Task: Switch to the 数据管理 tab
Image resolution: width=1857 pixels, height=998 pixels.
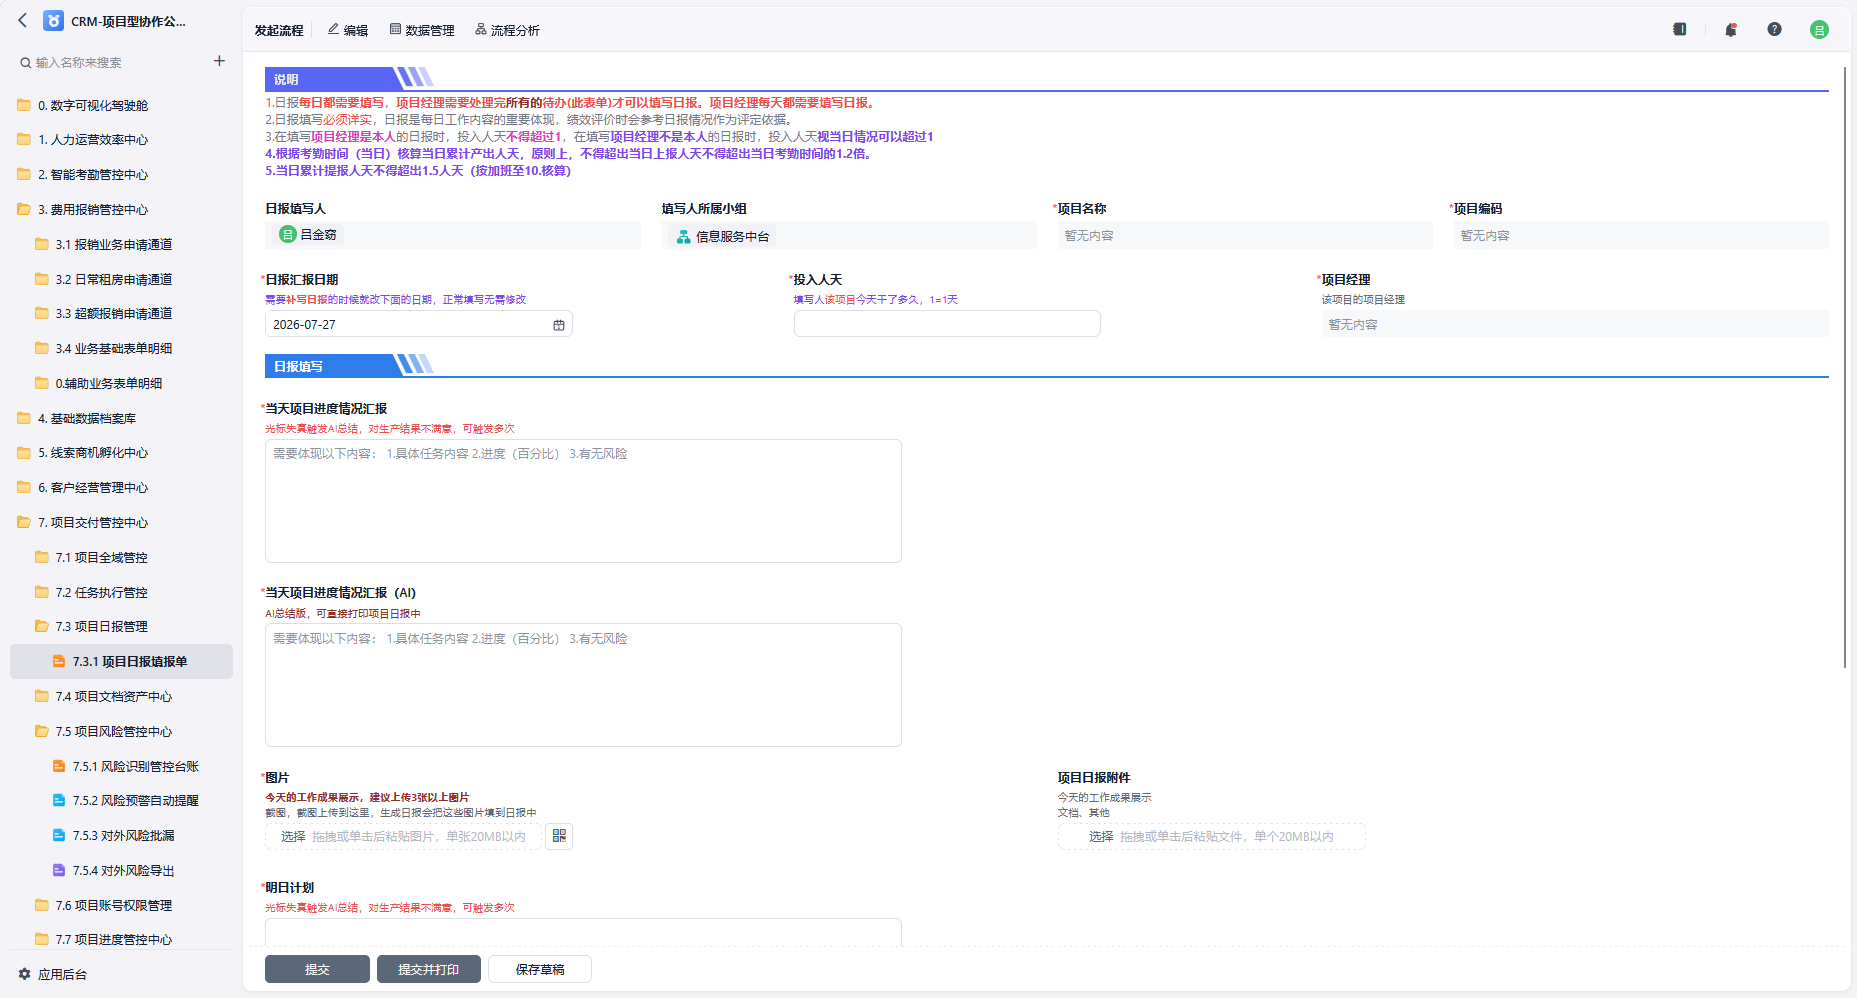Action: click(422, 30)
